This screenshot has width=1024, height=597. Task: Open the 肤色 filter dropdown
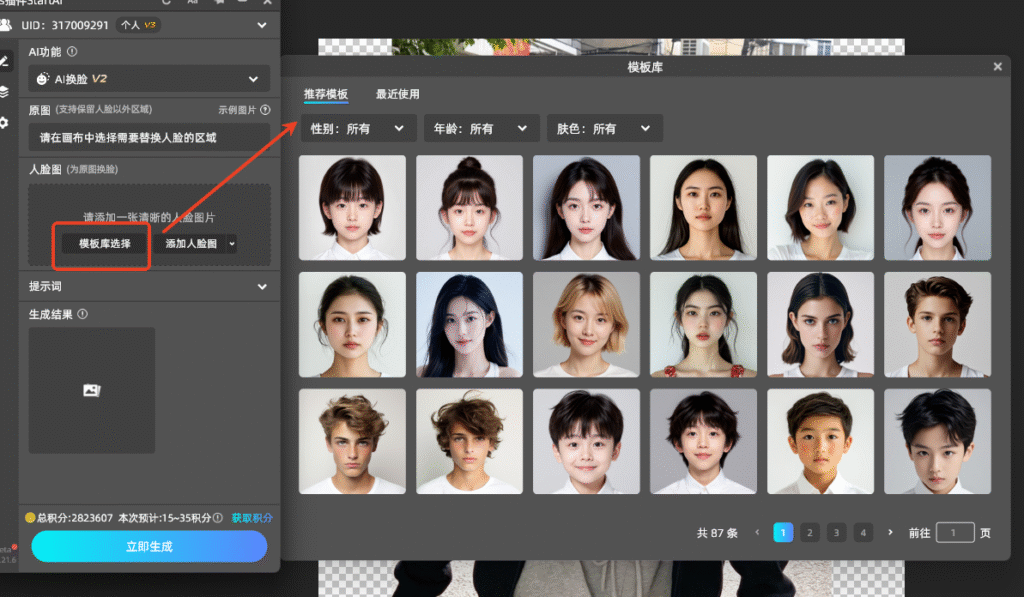pos(604,129)
